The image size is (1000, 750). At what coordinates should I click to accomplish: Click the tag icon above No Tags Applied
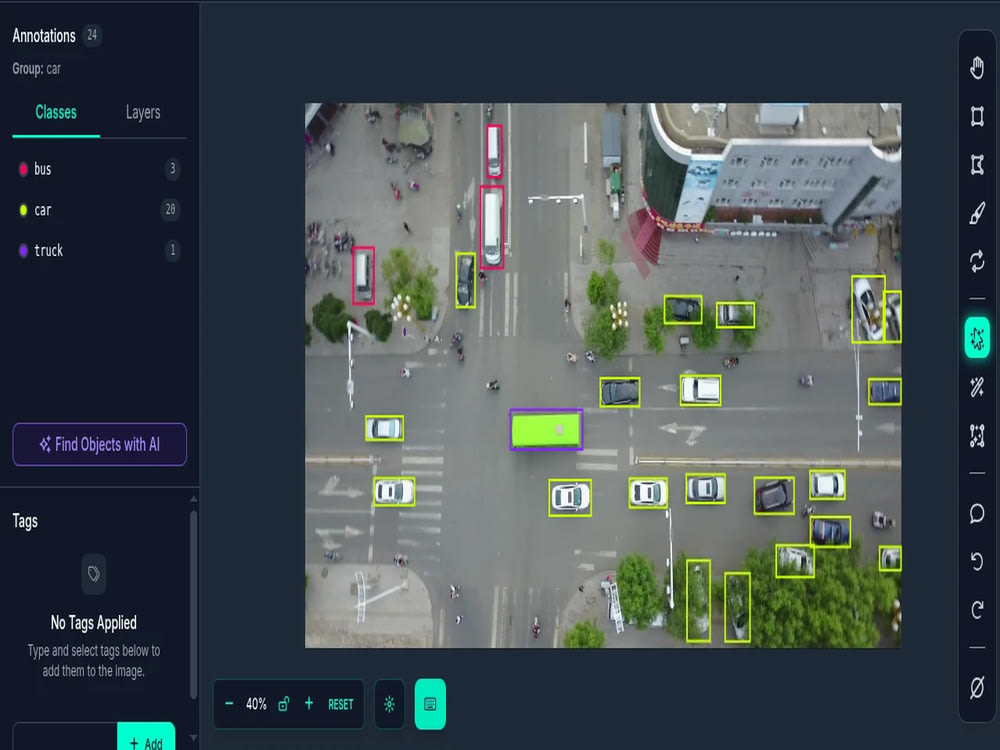click(93, 574)
